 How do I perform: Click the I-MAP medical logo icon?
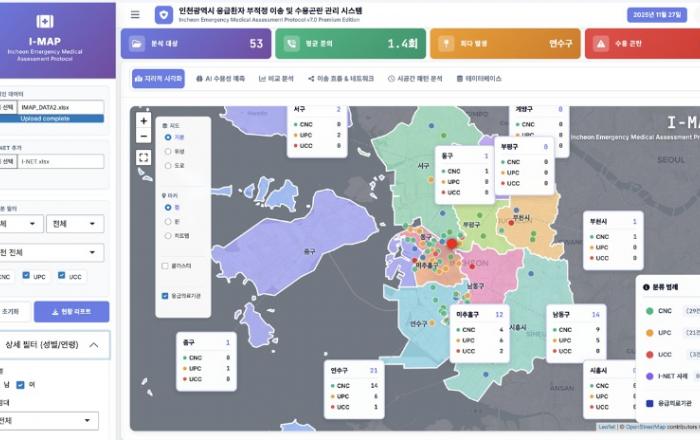click(45, 21)
